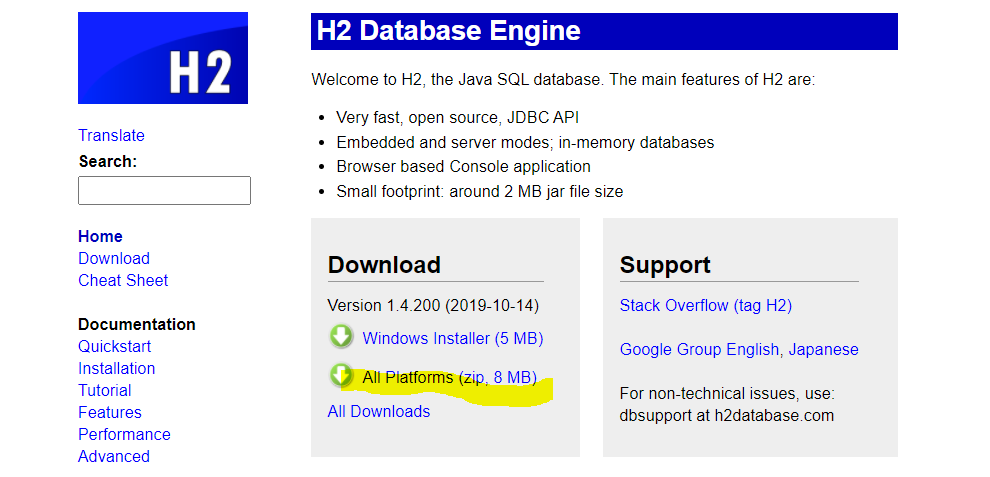The width and height of the screenshot is (990, 477).
Task: Open Stack Overflow (tag H2) link
Action: pos(706,306)
